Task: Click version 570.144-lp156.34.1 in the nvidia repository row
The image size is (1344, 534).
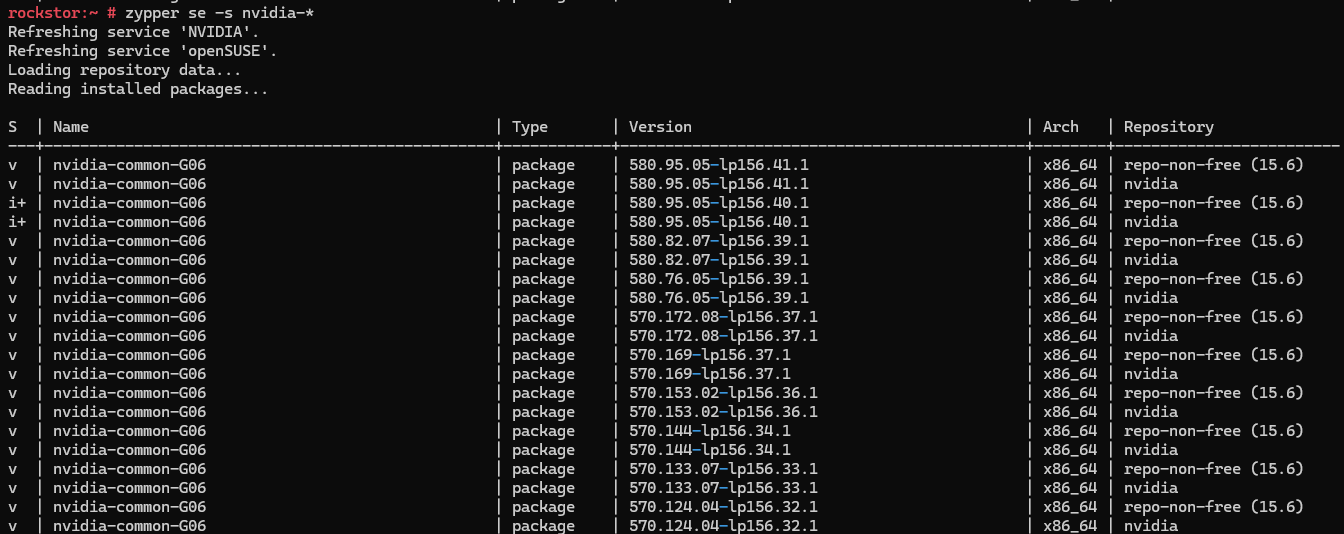Action: [710, 450]
